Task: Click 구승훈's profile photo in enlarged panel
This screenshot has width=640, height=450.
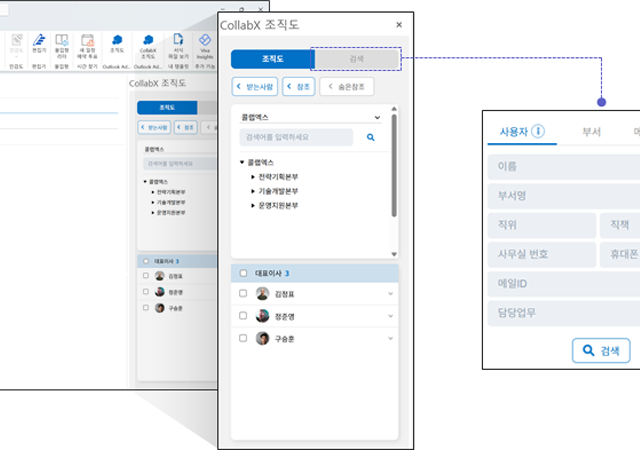Action: 262,338
